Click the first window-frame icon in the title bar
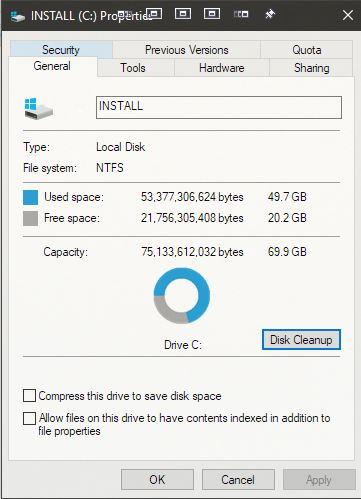The width and height of the screenshot is (361, 499). pos(154,14)
